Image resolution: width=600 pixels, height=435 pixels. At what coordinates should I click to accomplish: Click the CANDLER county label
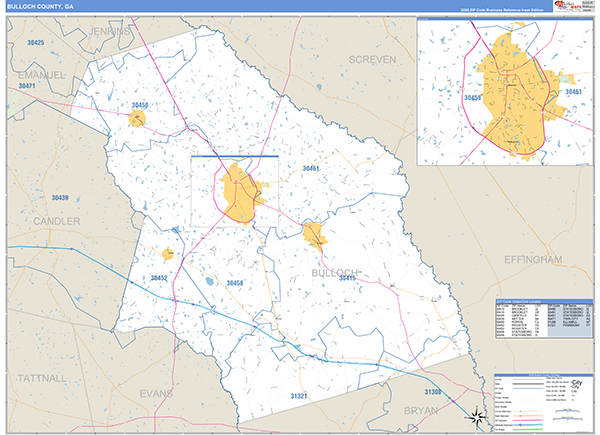pyautogui.click(x=57, y=221)
